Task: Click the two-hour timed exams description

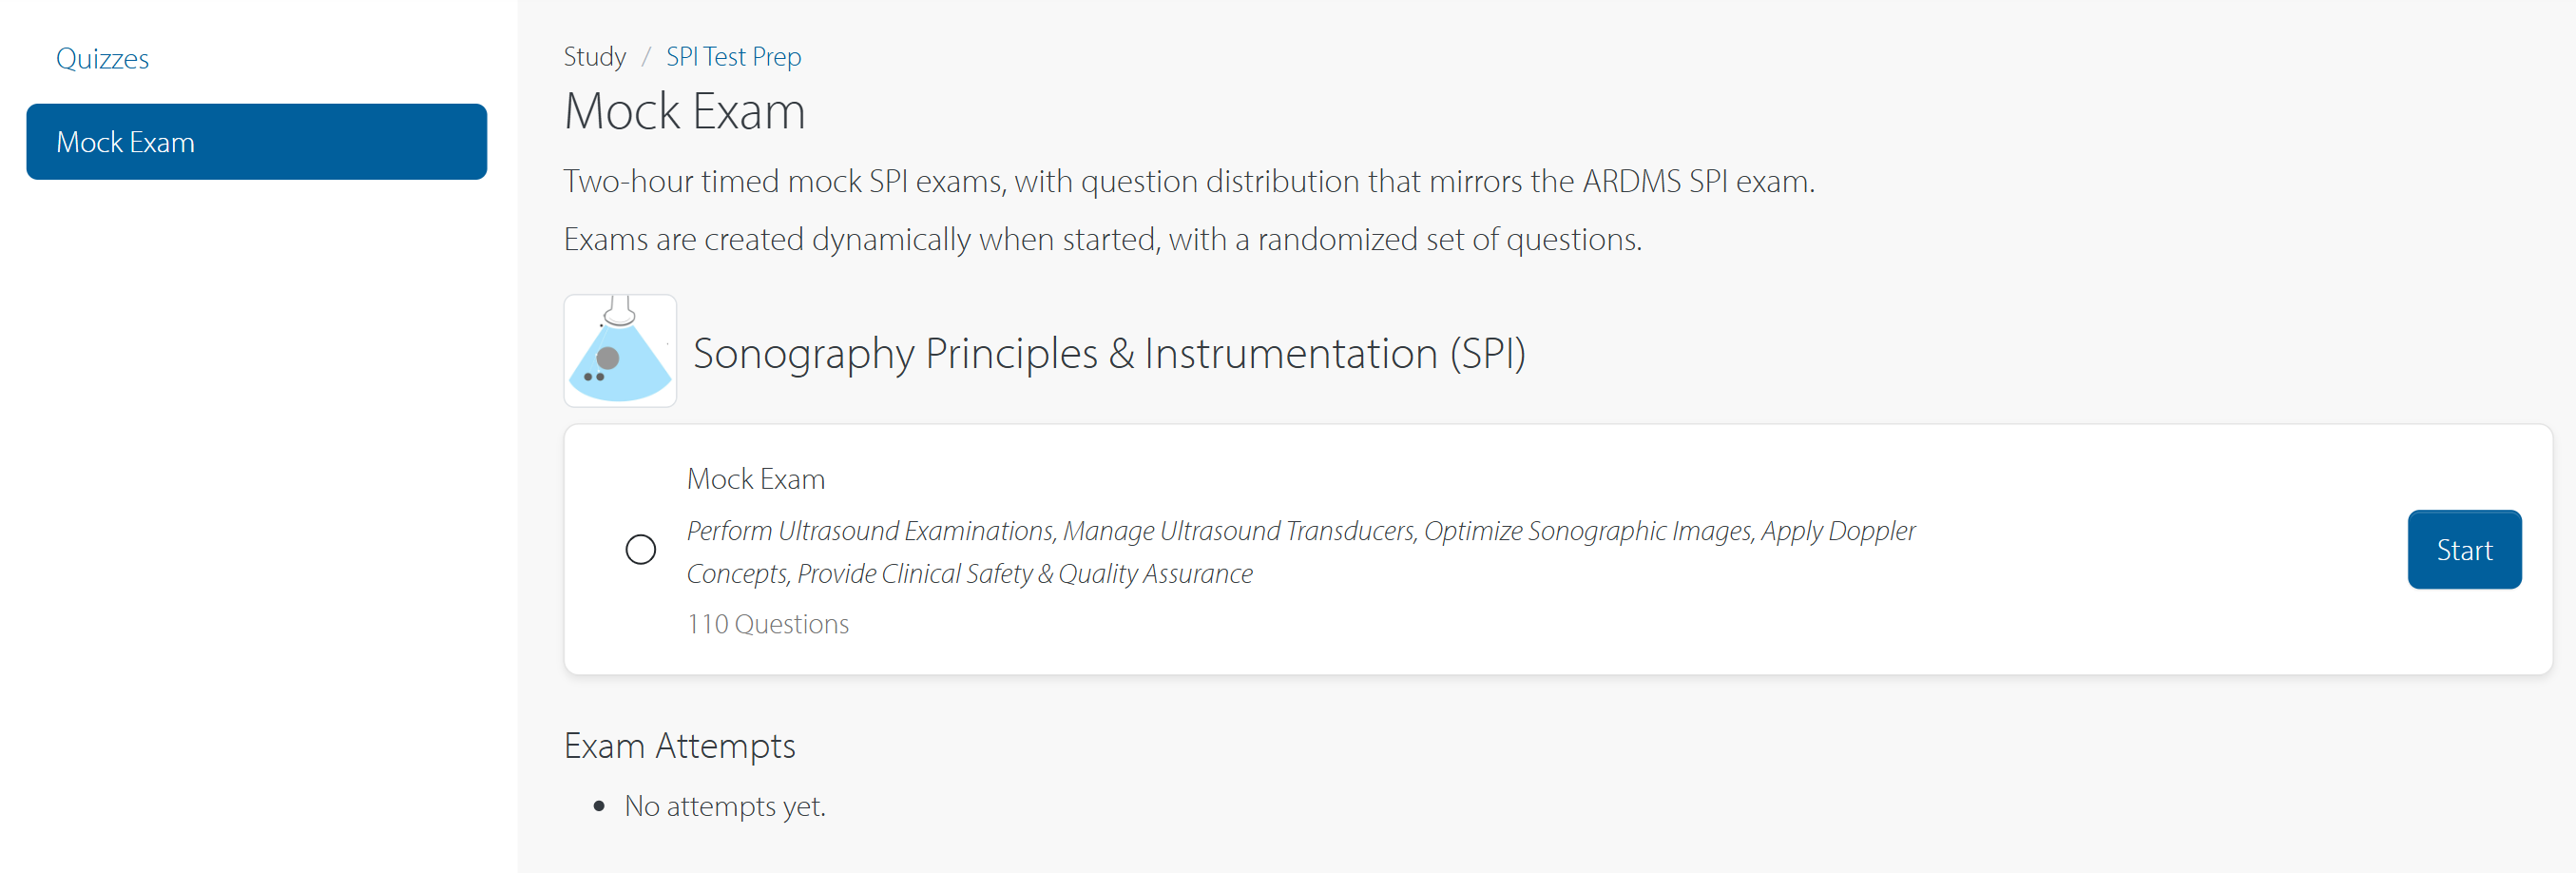Action: [1188, 181]
